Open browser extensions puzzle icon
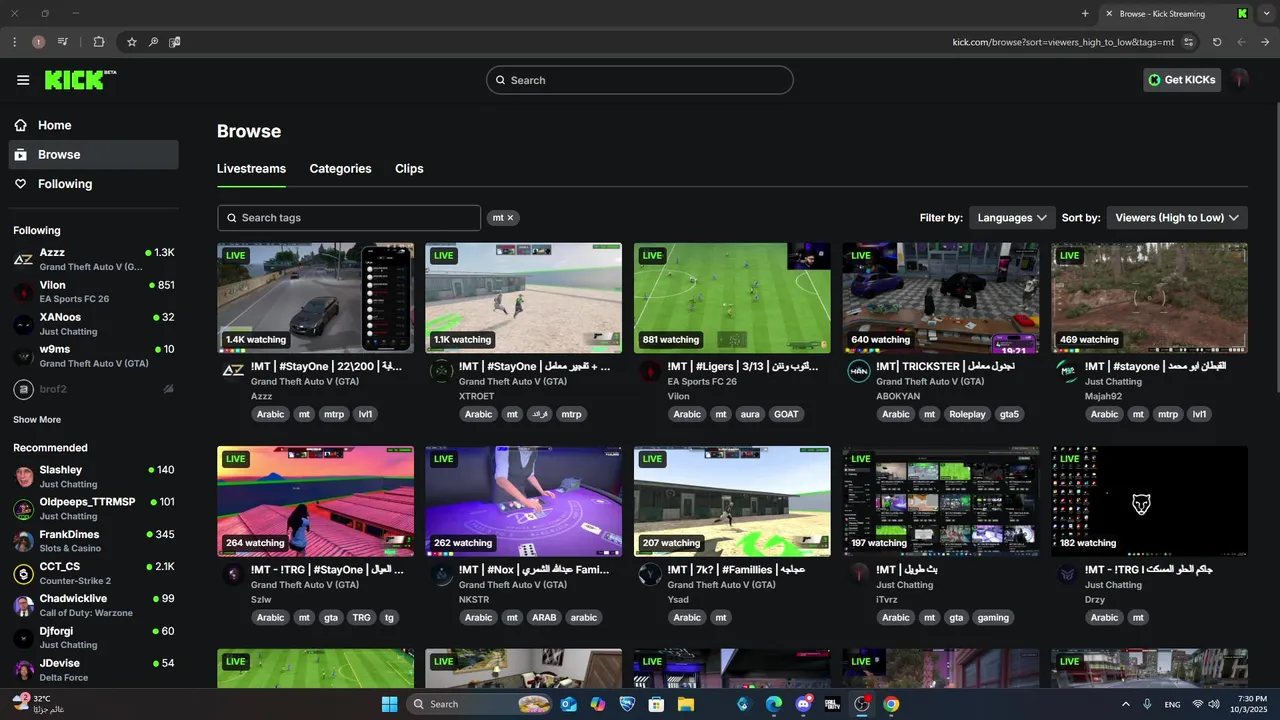The width and height of the screenshot is (1280, 720). (x=98, y=42)
